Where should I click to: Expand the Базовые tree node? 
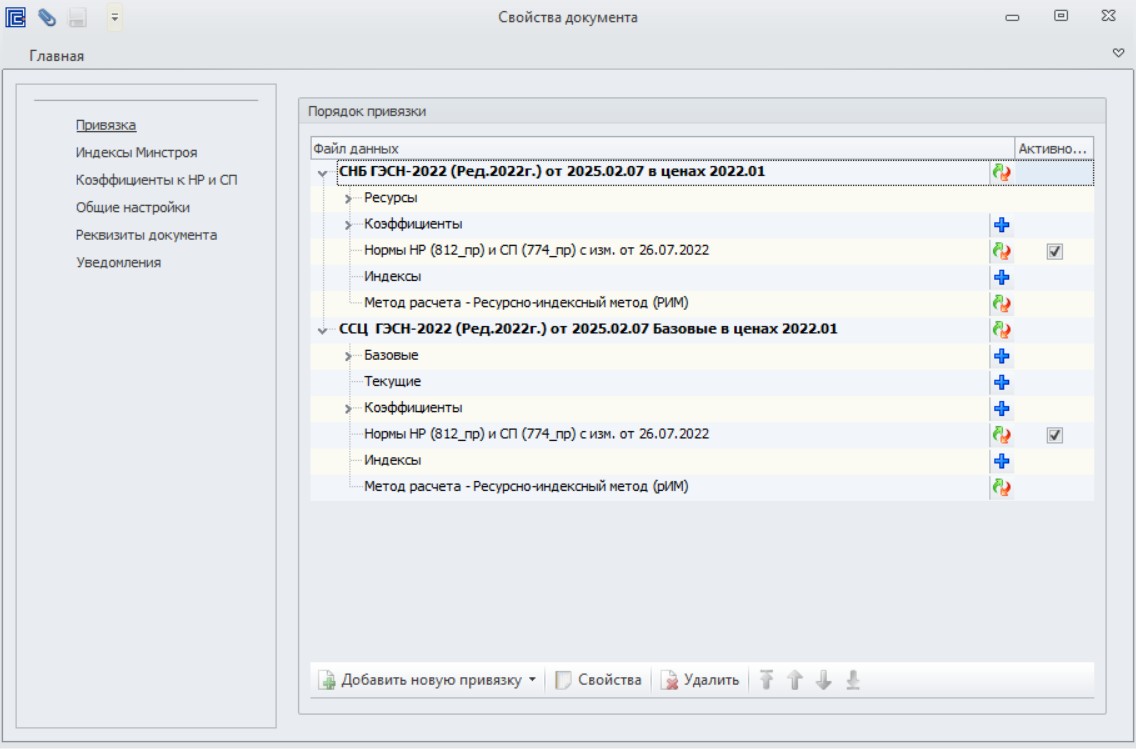348,356
